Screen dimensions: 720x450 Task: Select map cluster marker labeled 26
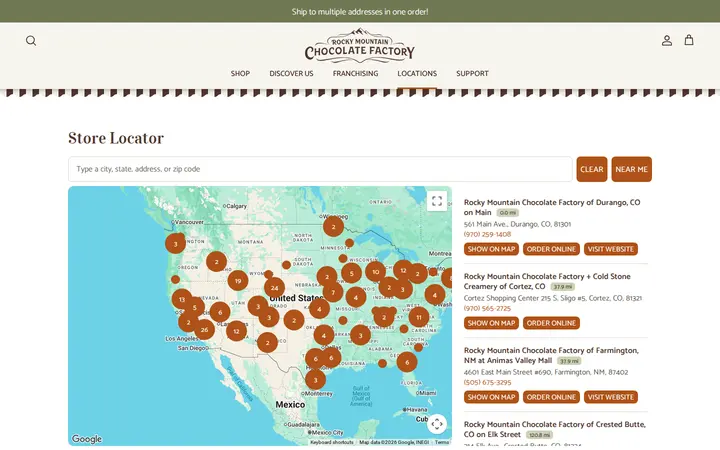204,329
